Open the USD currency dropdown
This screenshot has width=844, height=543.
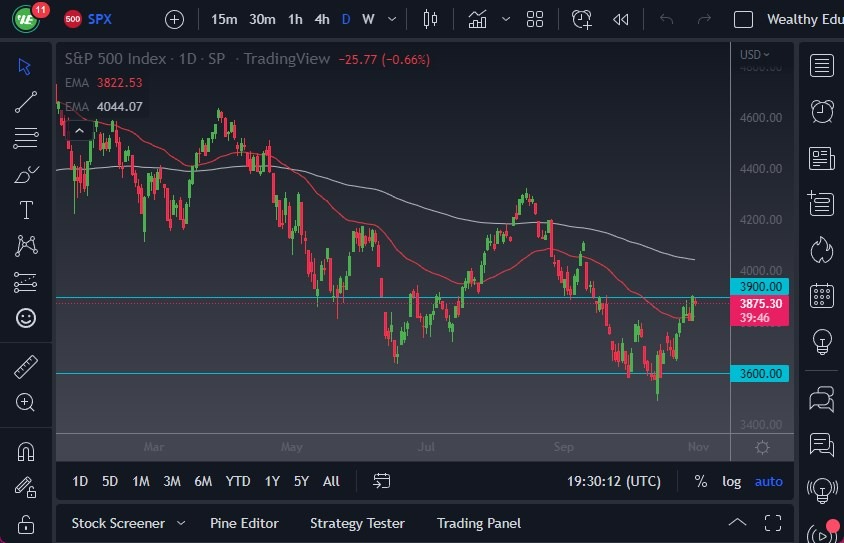(755, 54)
